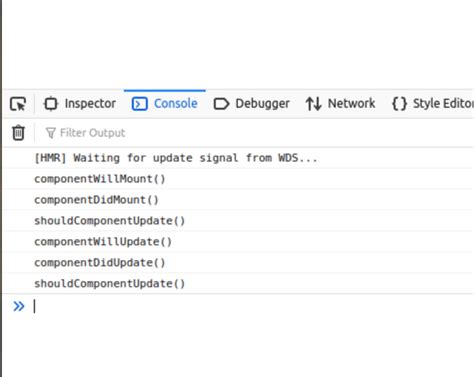Activate the element picker icon

coord(18,104)
